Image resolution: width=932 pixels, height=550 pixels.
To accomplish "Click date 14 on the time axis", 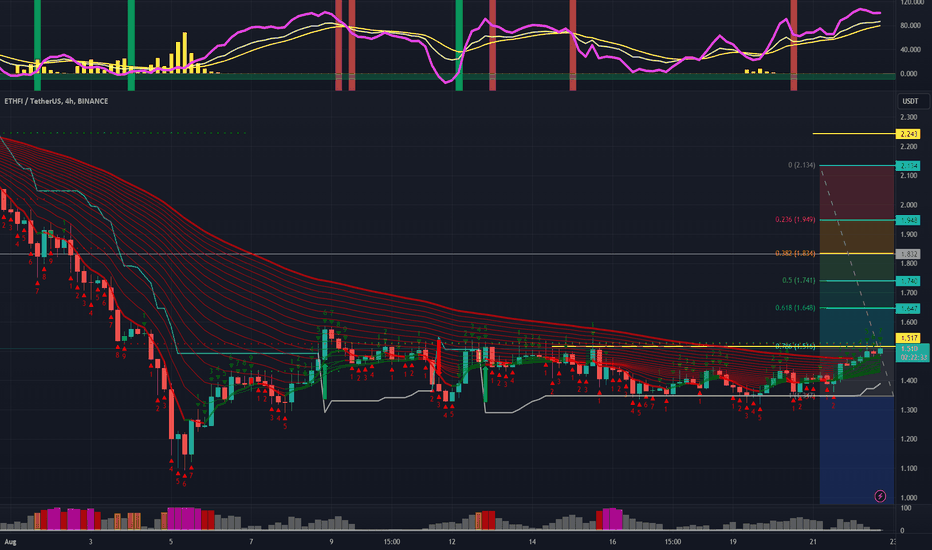I will click(x=532, y=542).
